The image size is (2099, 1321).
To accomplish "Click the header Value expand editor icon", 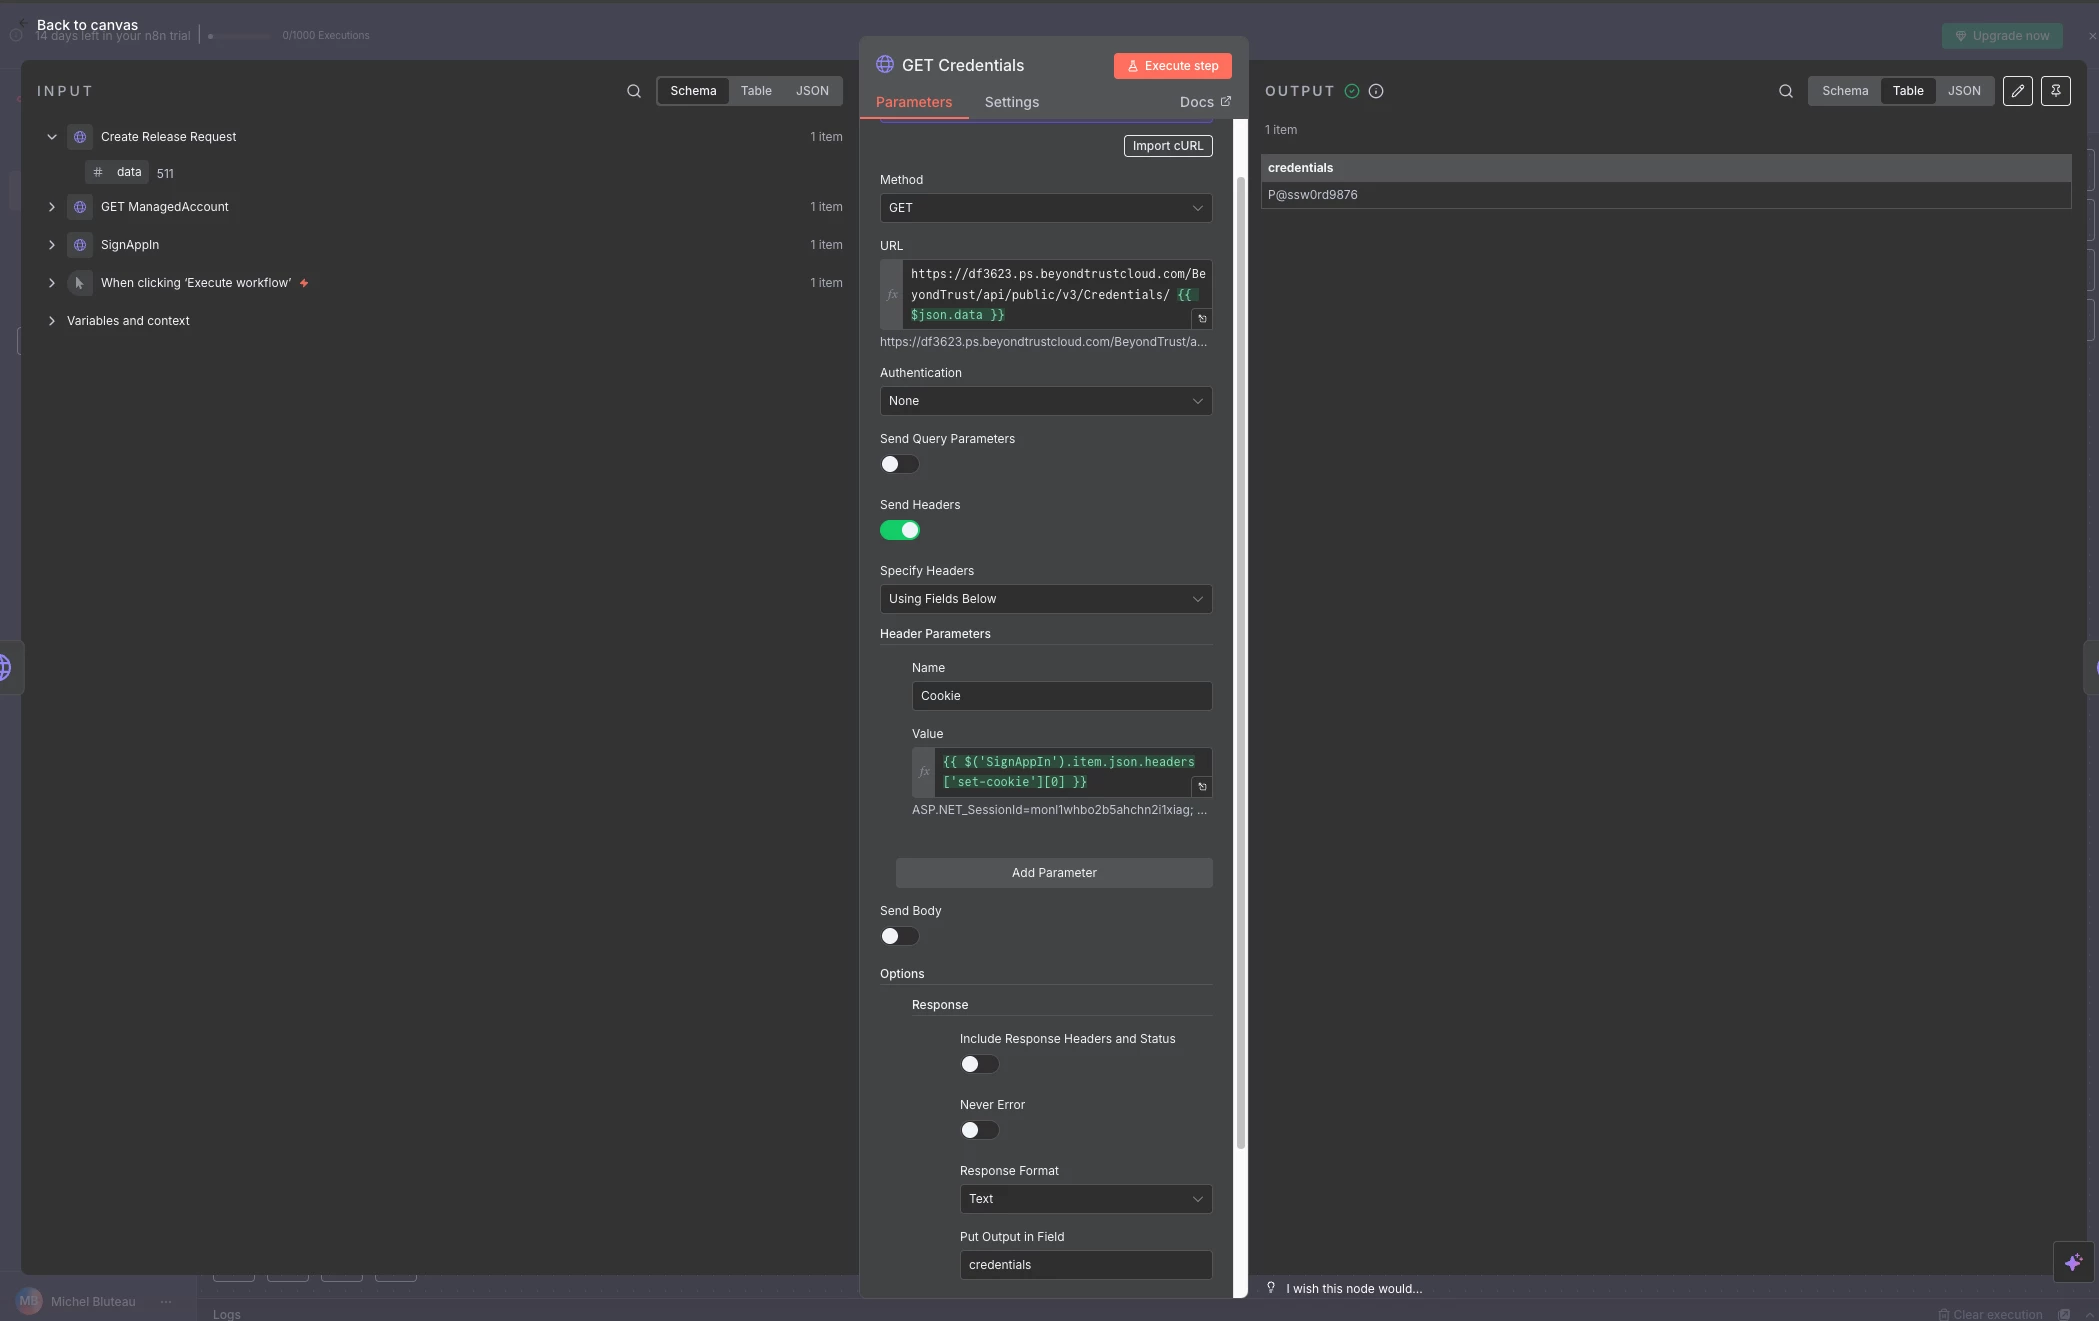I will click(x=1202, y=787).
